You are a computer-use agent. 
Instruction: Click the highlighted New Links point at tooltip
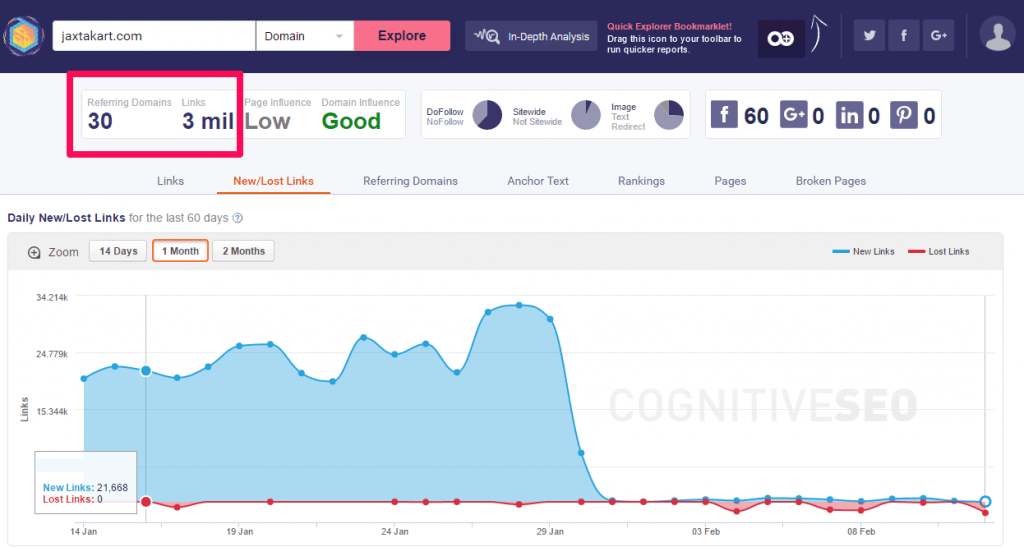pyautogui.click(x=146, y=371)
